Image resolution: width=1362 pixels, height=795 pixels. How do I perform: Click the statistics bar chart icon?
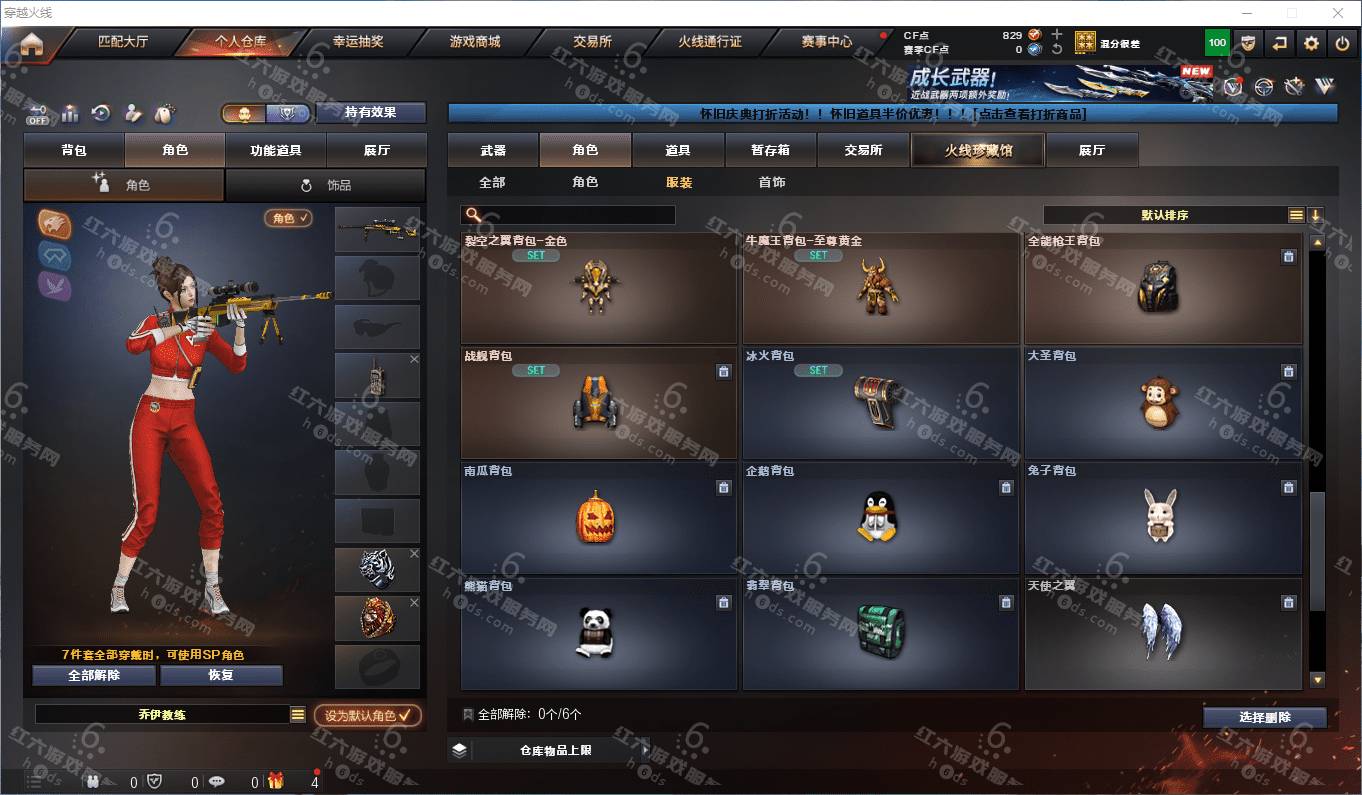point(70,113)
